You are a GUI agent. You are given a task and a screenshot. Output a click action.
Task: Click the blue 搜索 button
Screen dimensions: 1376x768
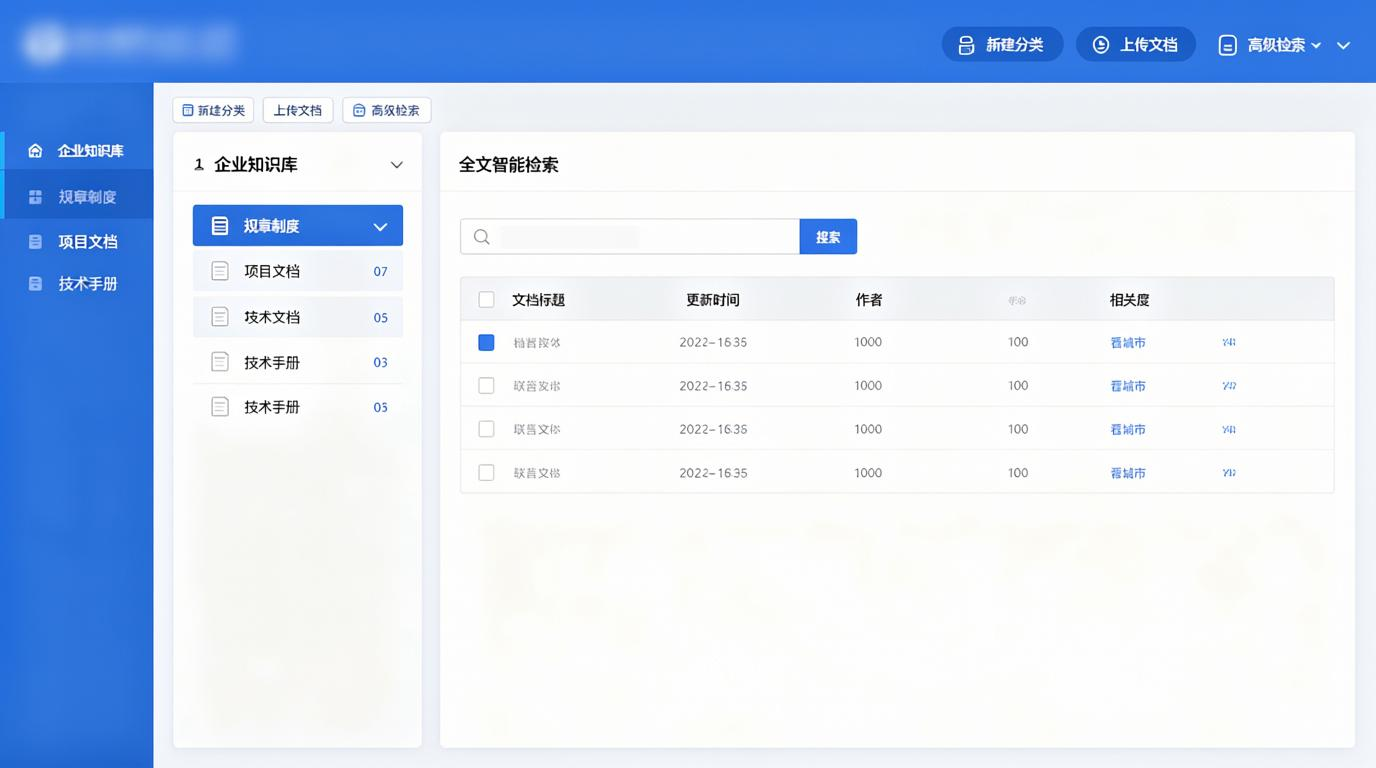pos(828,237)
